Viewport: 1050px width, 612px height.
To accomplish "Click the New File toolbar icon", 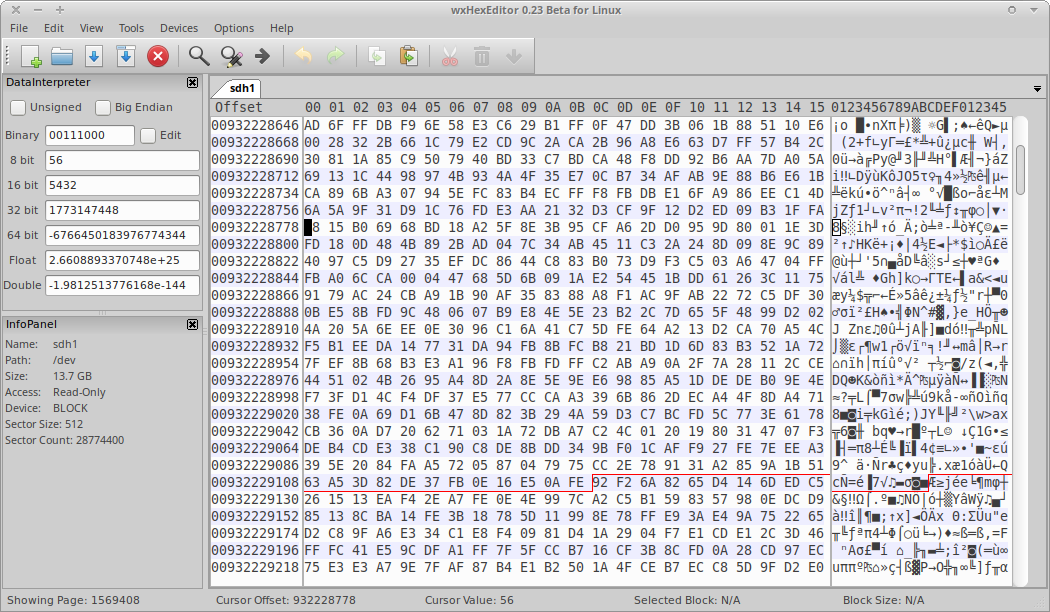I will coord(30,56).
